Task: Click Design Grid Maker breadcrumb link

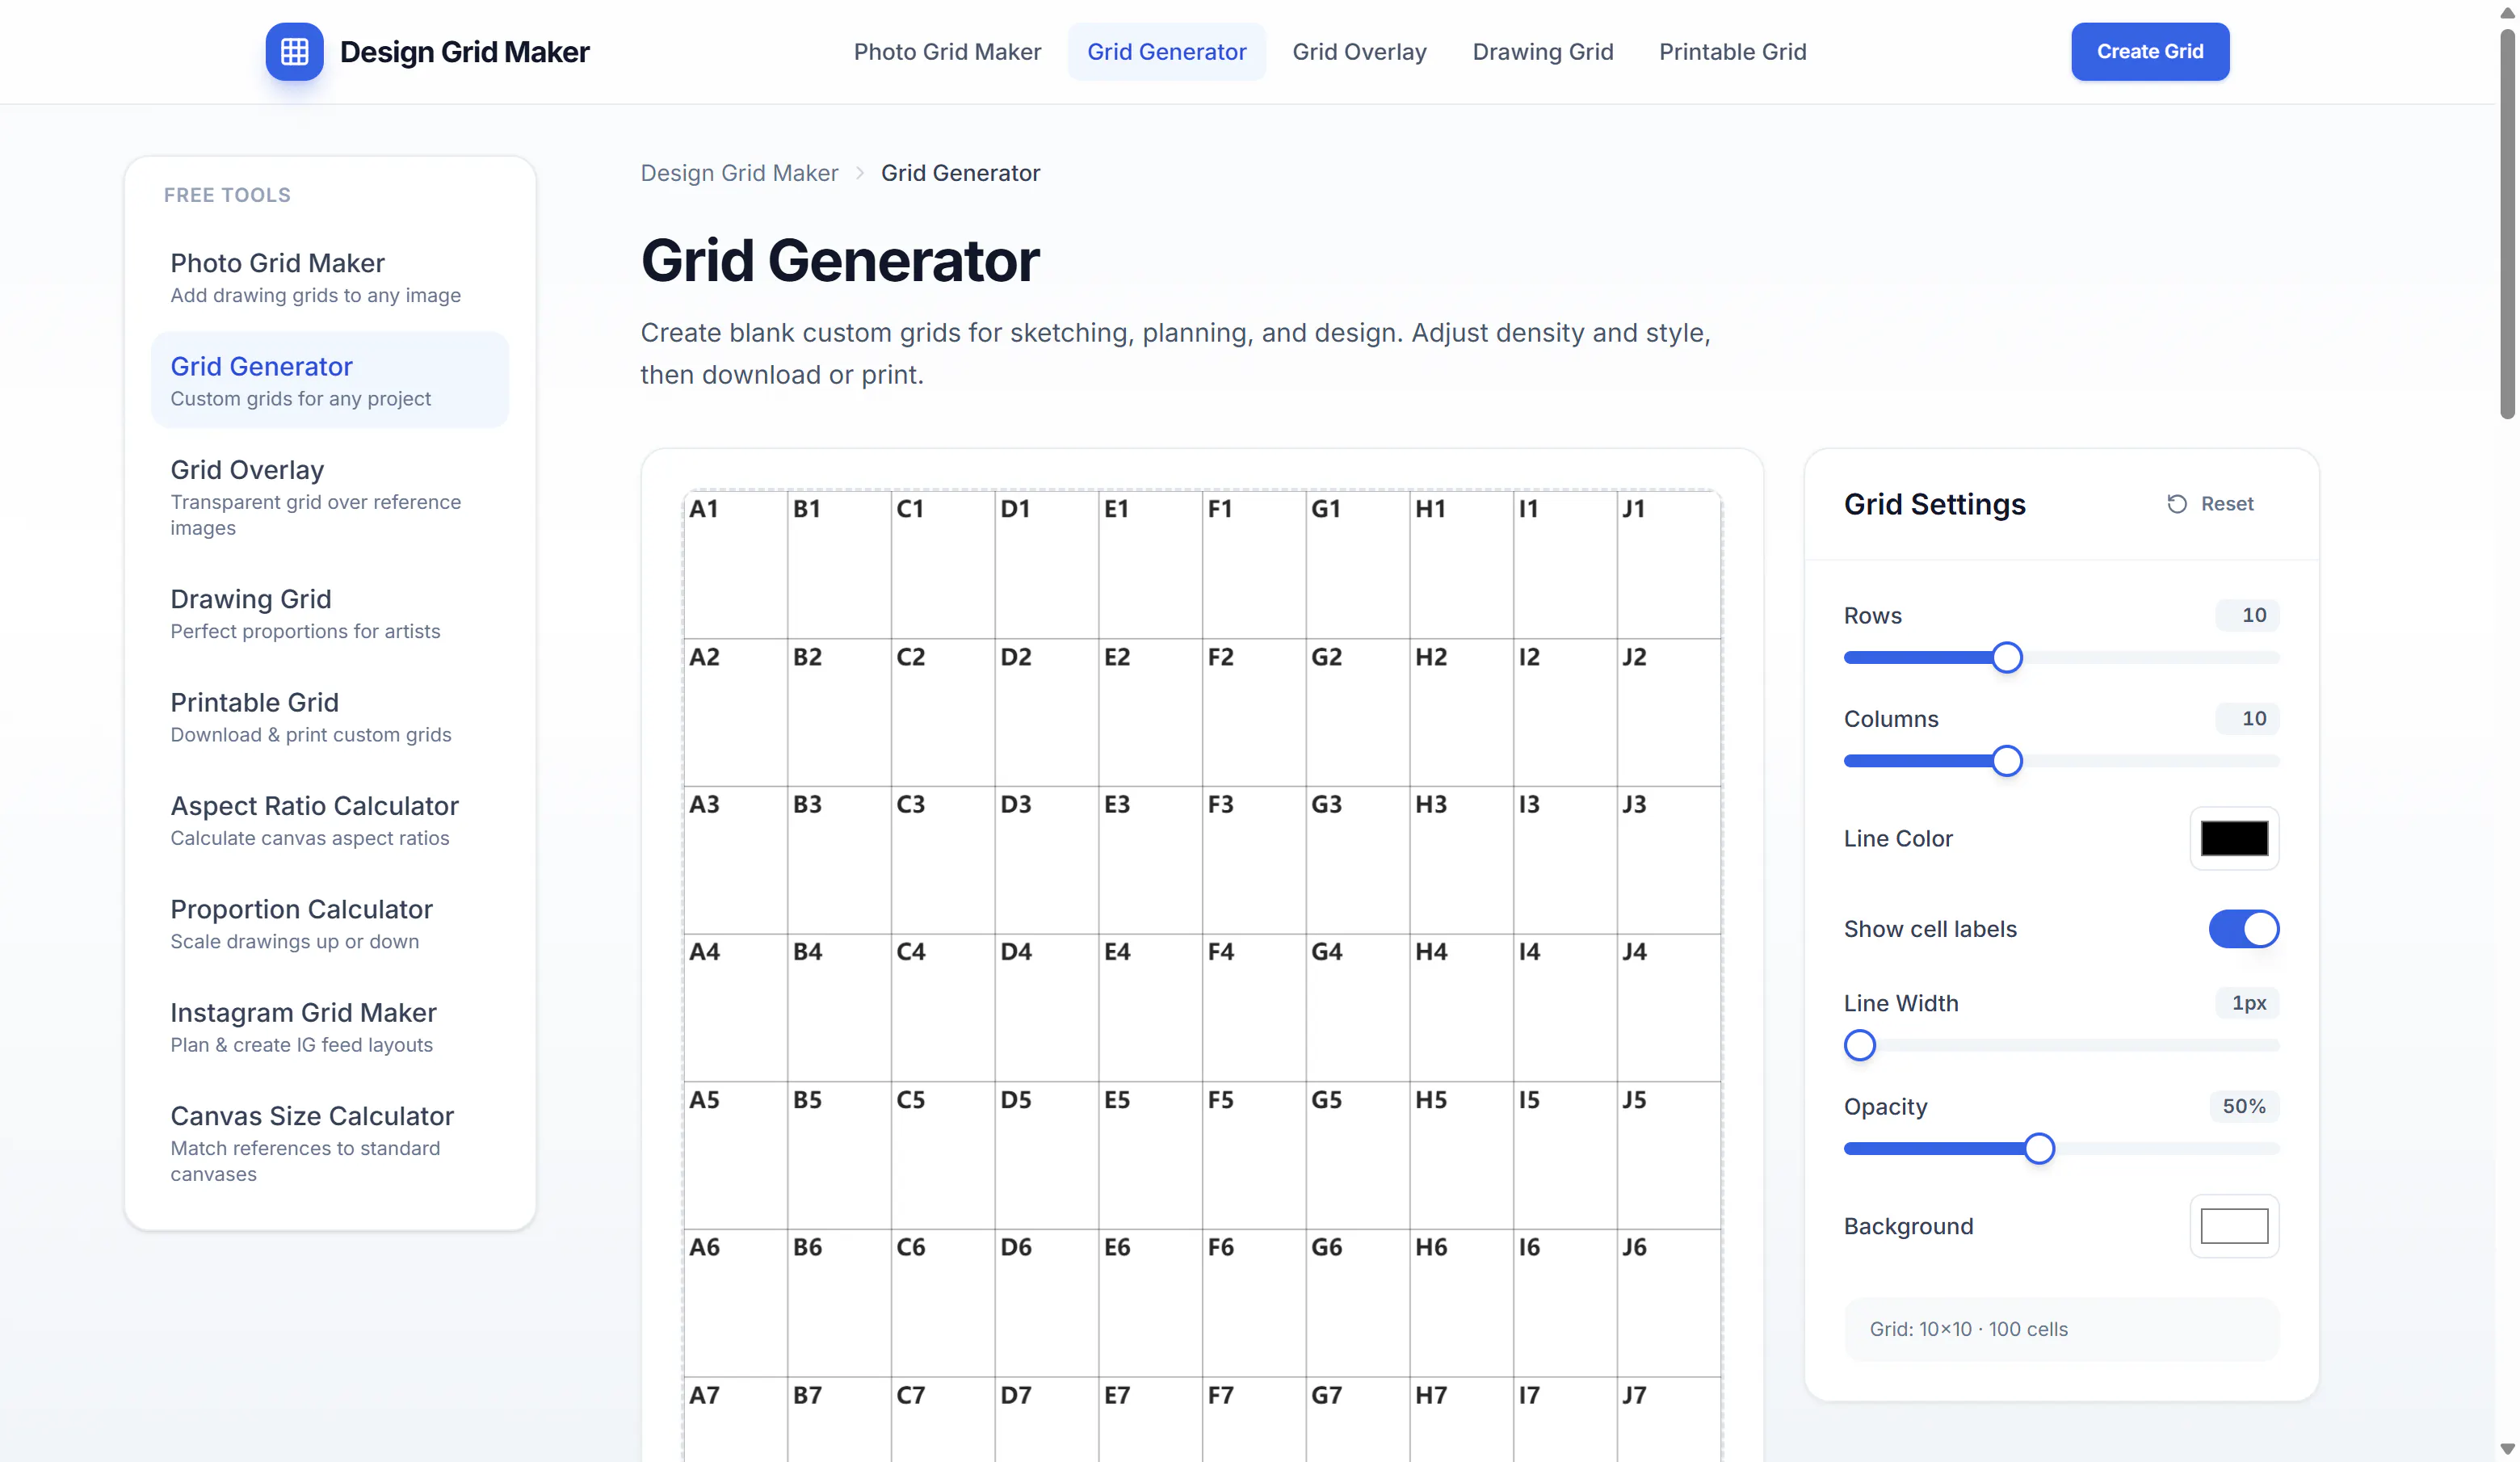Action: [739, 173]
